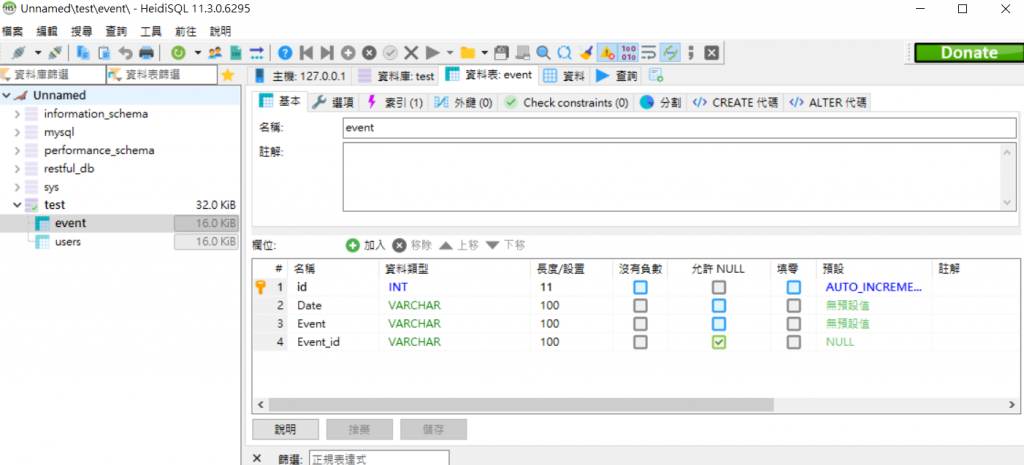Click the 資料庫篩選 database filter field
1024x465 pixels.
click(52, 75)
